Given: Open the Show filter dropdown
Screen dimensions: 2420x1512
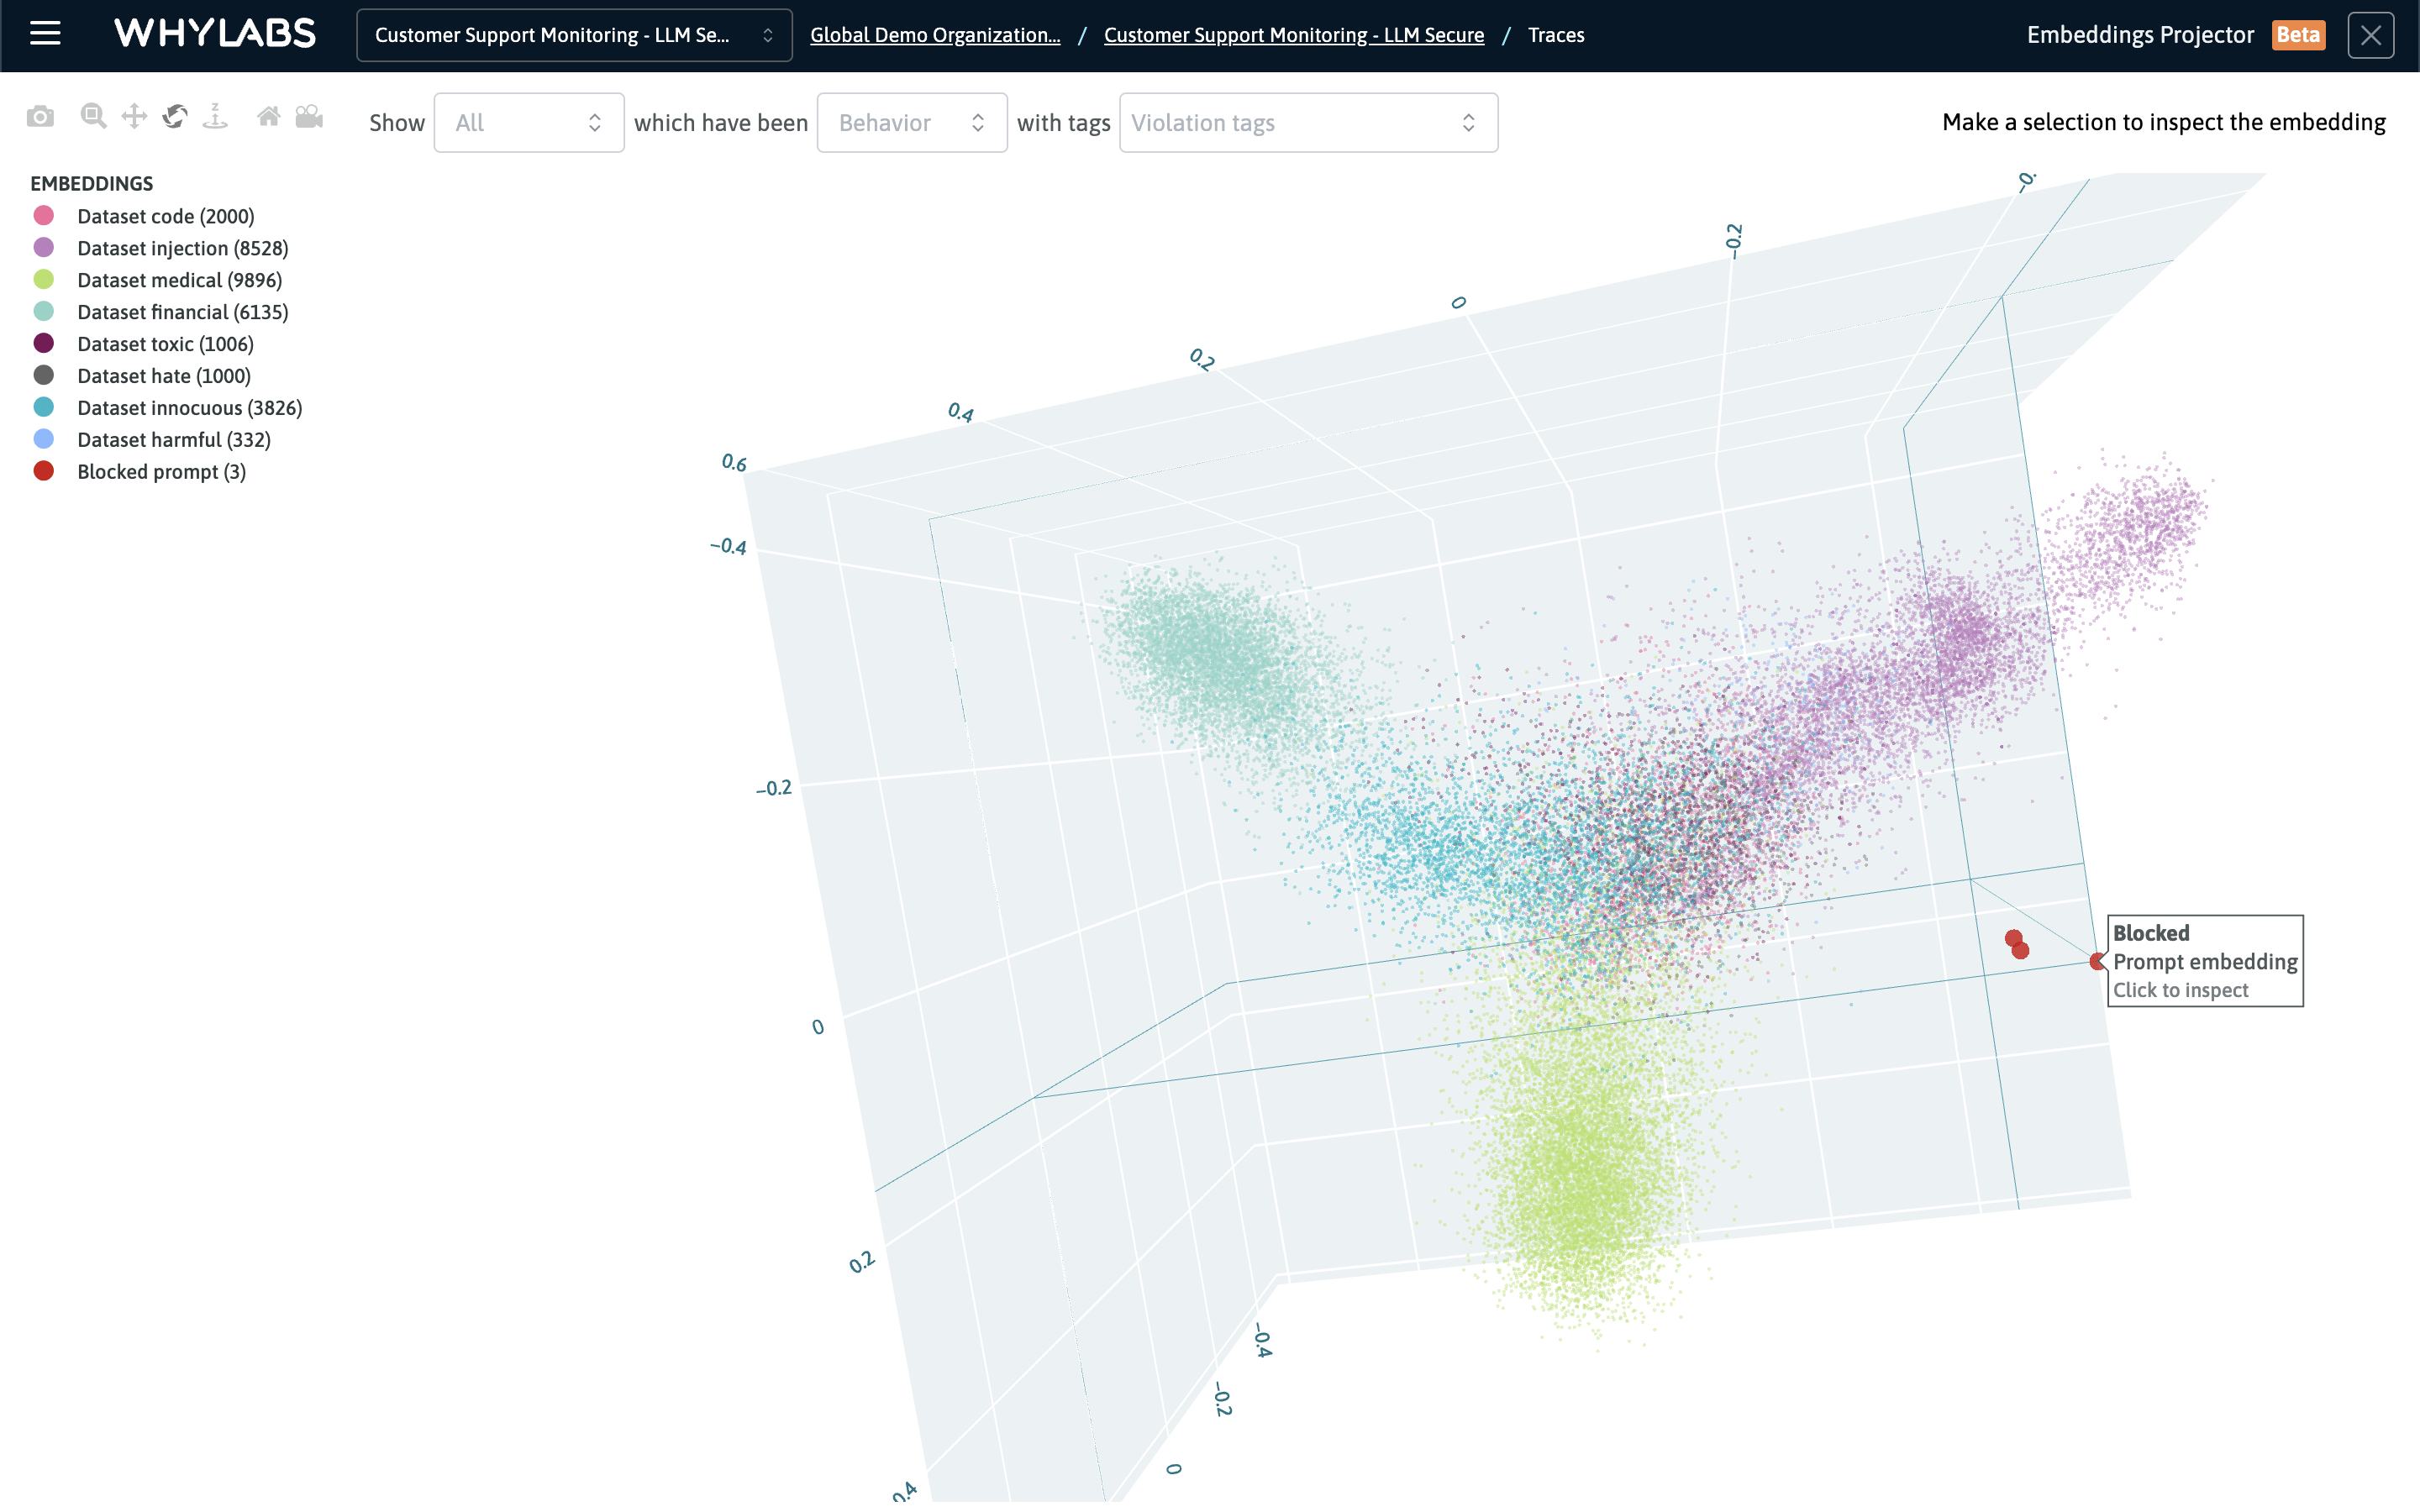Looking at the screenshot, I should [x=529, y=122].
